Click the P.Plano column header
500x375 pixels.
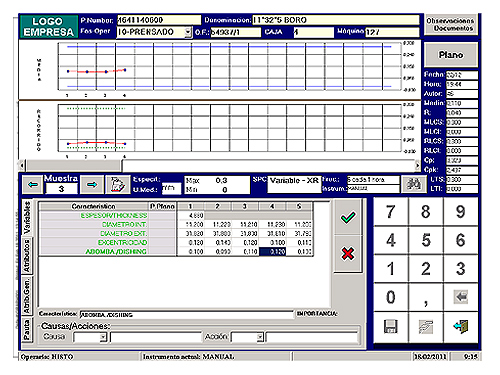click(162, 206)
